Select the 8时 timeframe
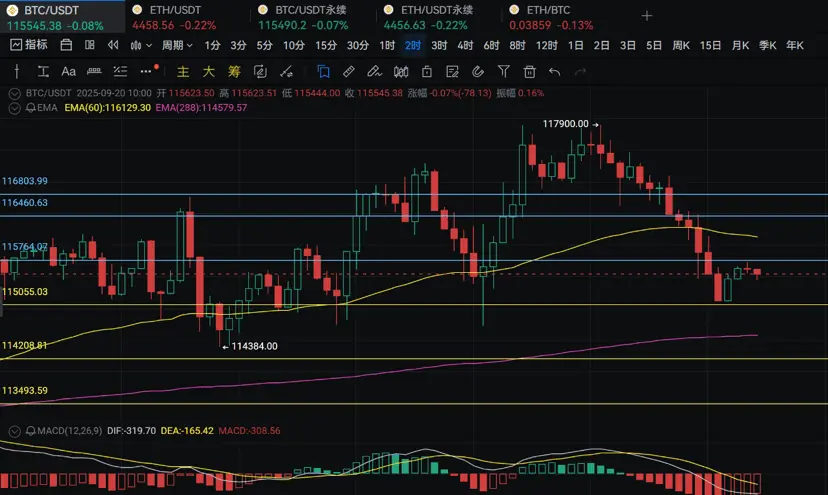The image size is (828, 495). pyautogui.click(x=518, y=45)
